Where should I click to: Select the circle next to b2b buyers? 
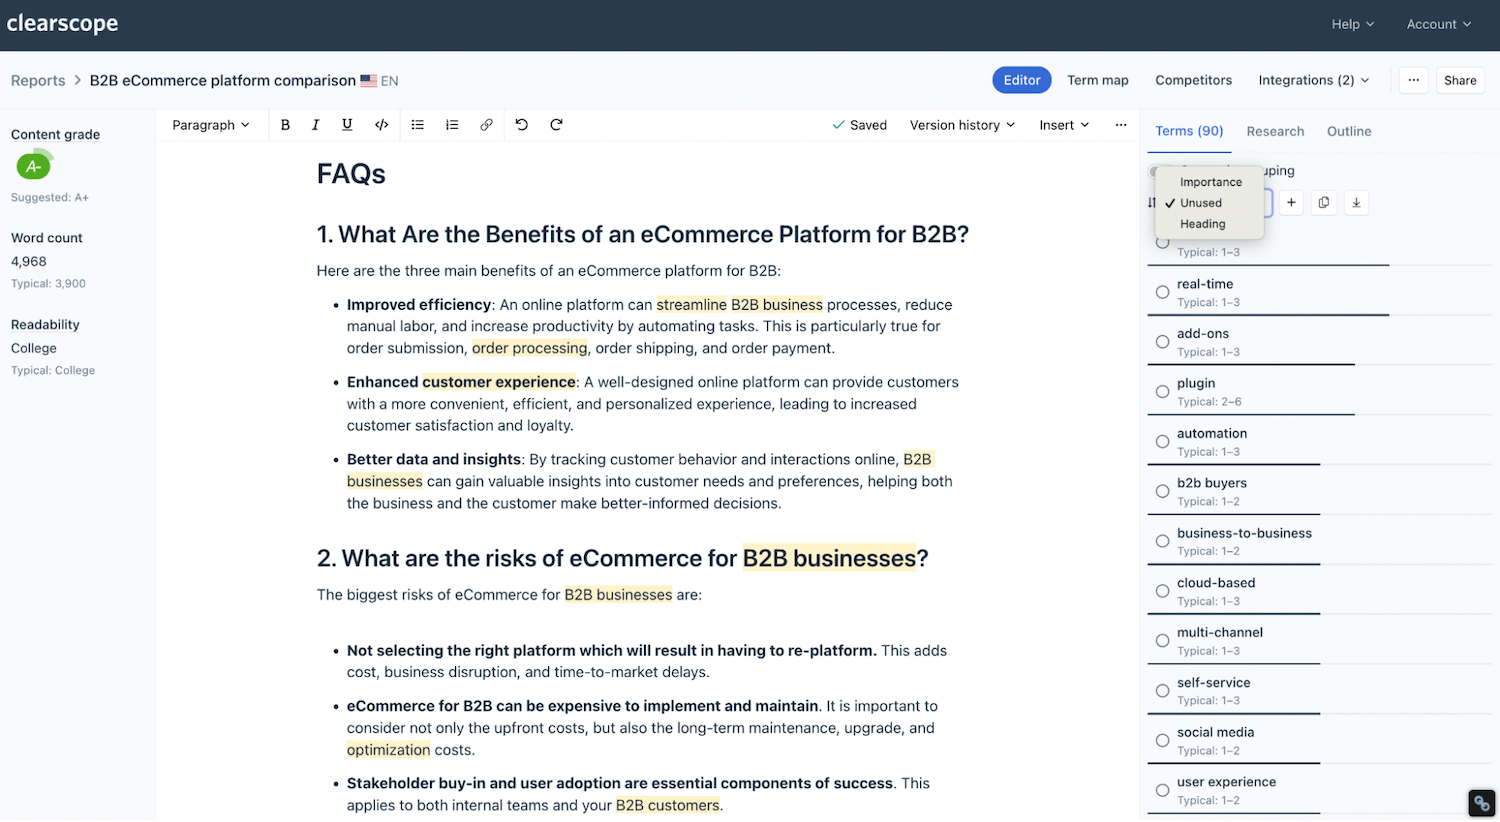pyautogui.click(x=1162, y=491)
